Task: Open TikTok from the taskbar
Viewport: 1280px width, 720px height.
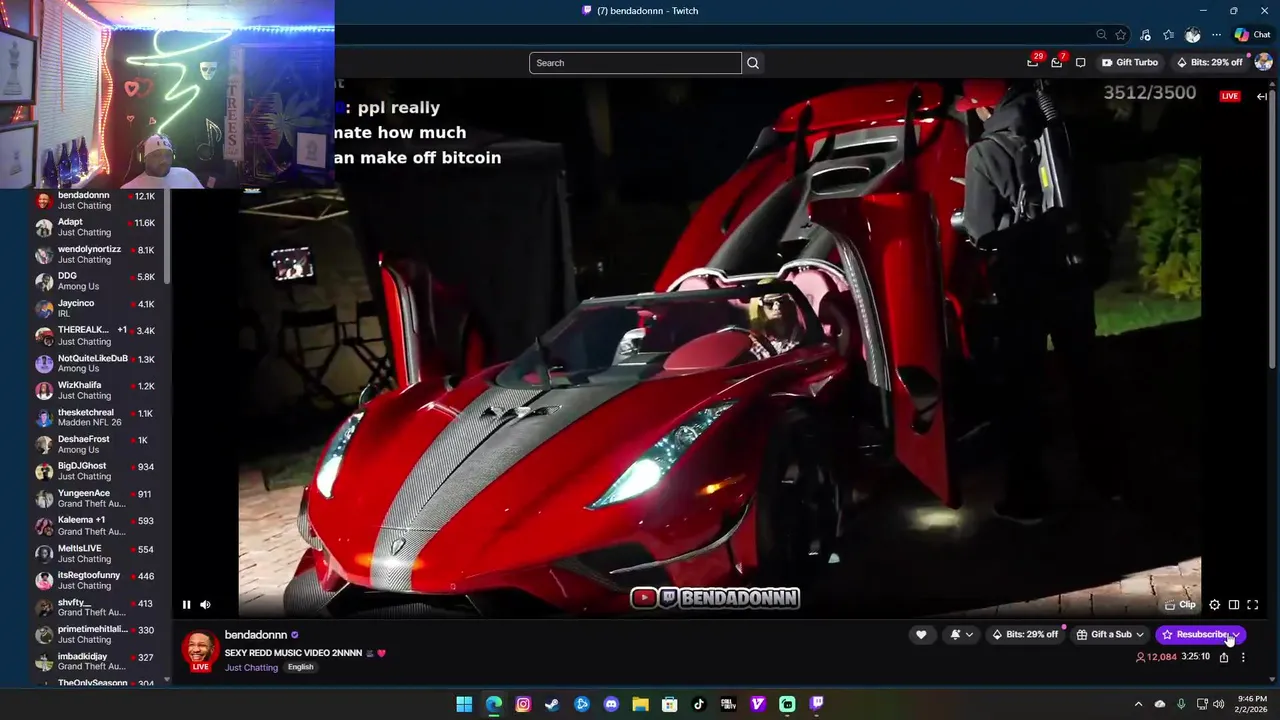Action: (x=699, y=704)
